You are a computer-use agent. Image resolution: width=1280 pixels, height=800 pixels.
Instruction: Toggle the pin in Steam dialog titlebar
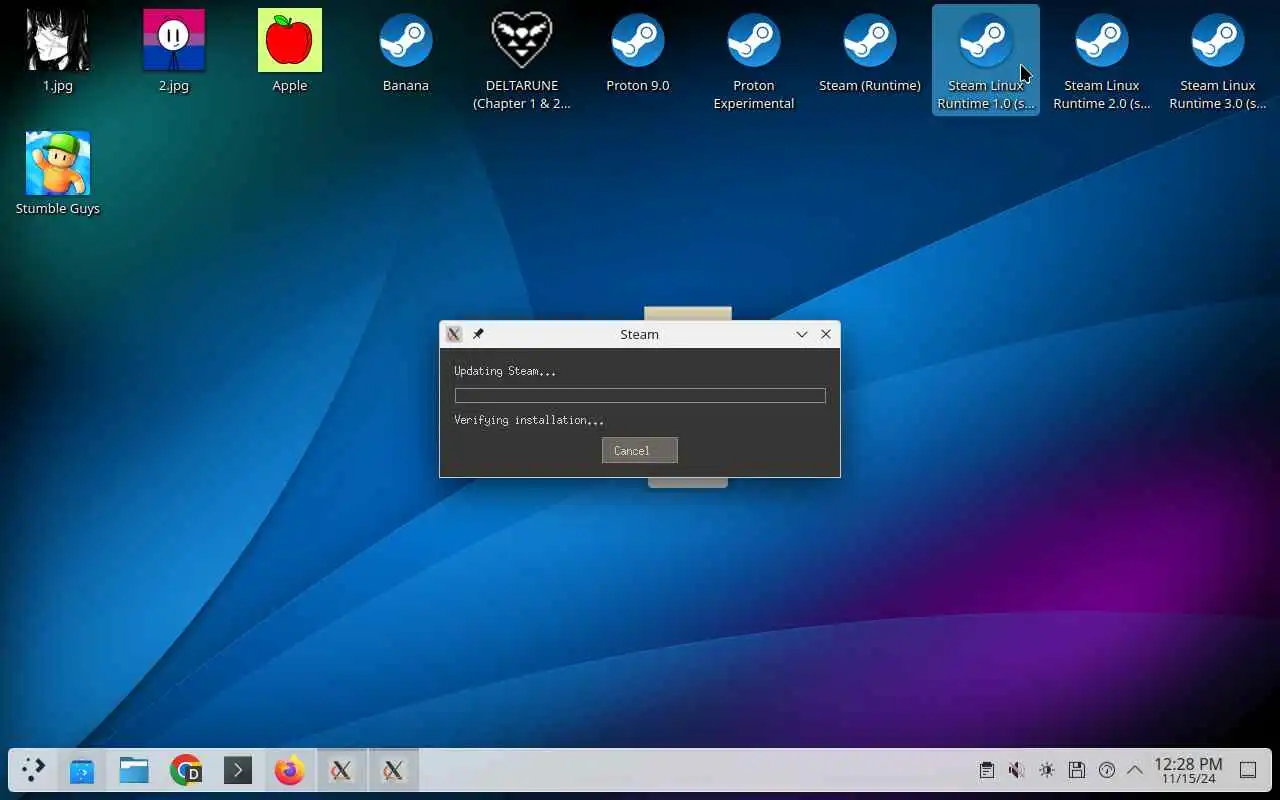478,334
